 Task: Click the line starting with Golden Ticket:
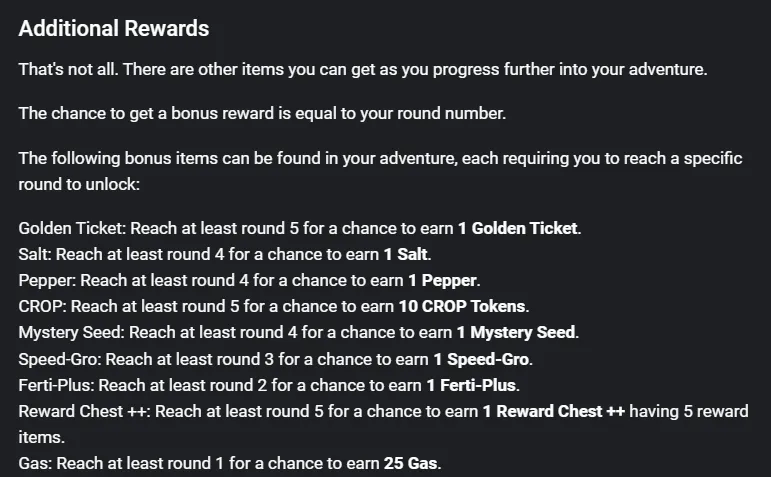coord(300,228)
